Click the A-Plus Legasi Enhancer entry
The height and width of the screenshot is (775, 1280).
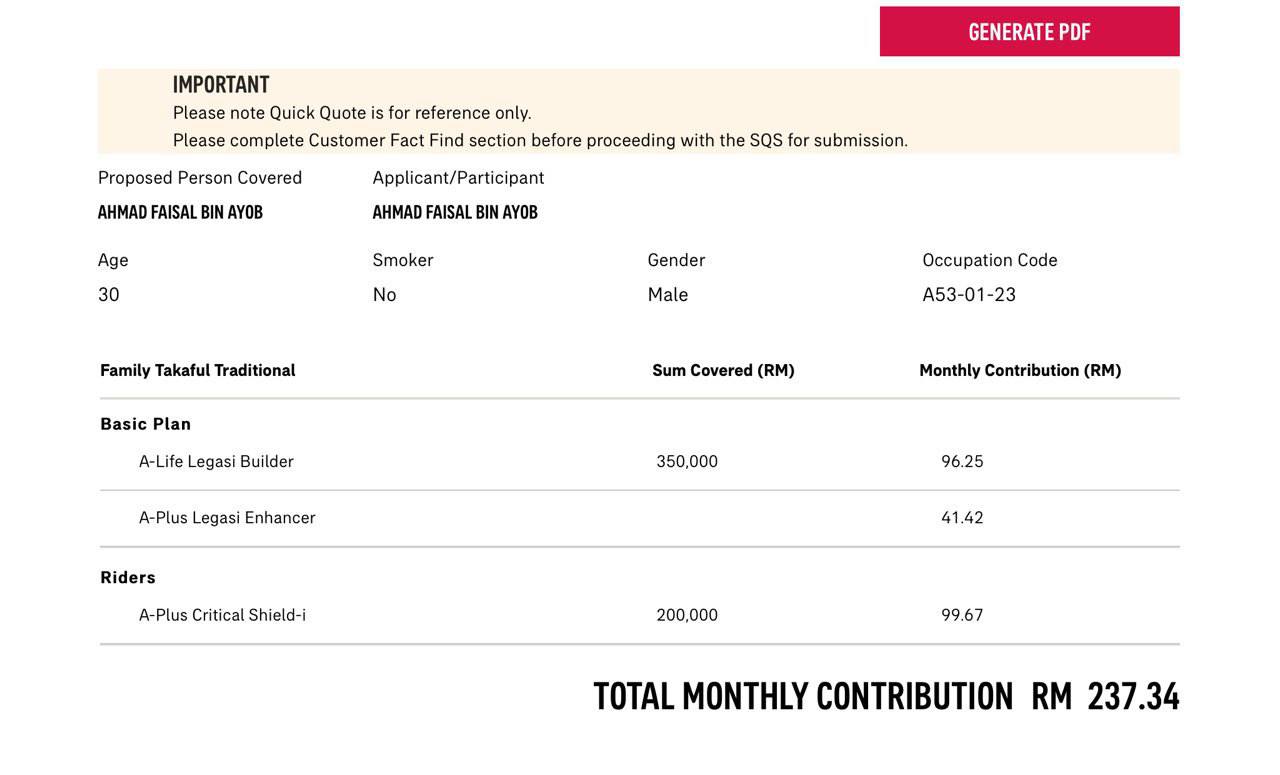(x=227, y=518)
